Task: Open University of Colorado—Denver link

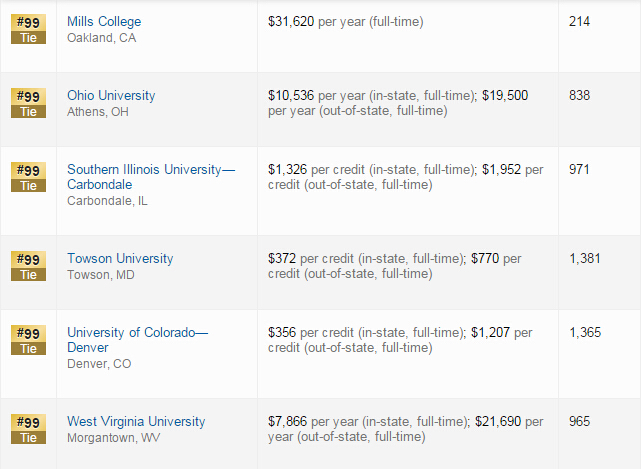Action: coord(137,340)
